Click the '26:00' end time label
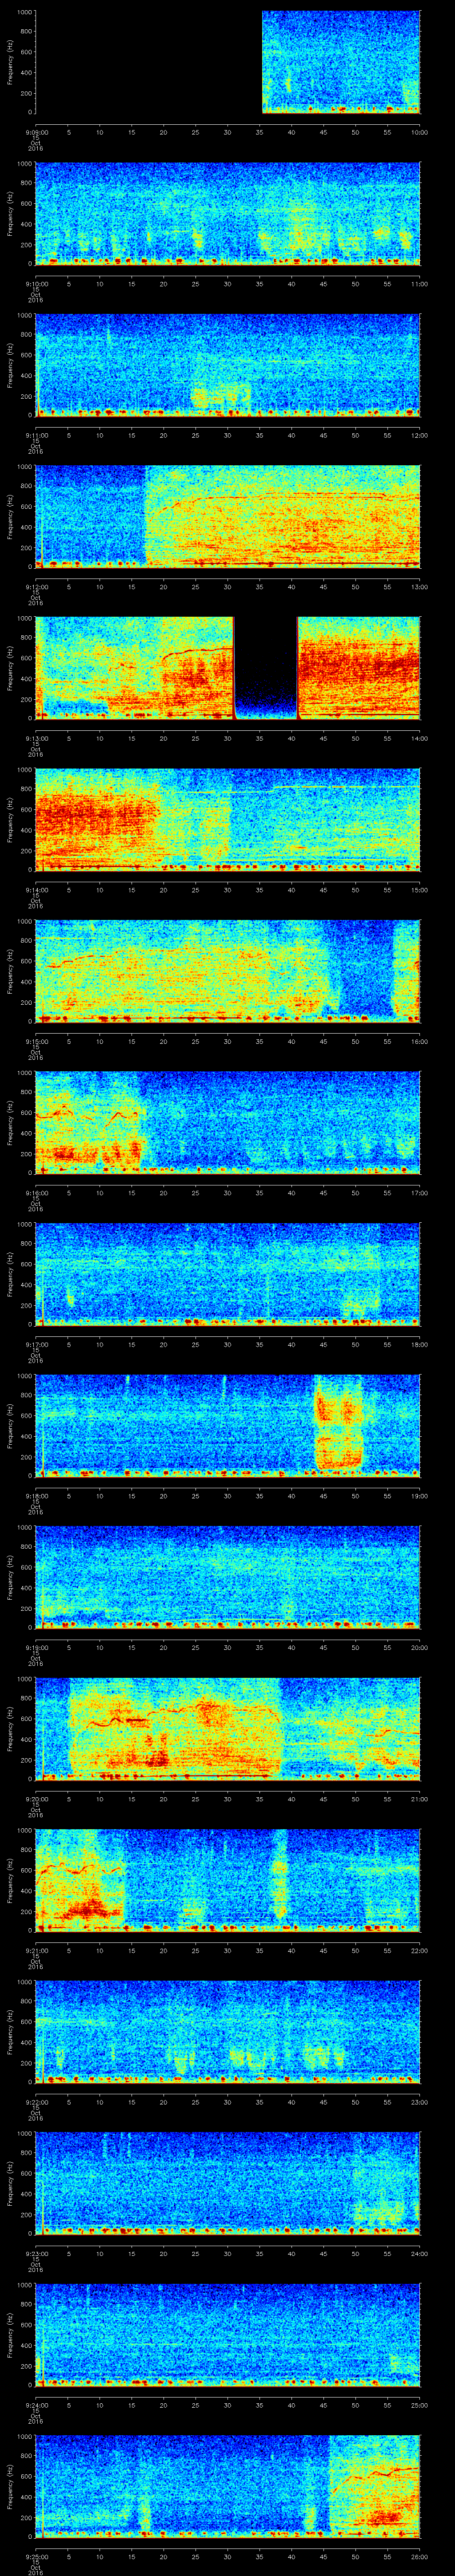455x2576 pixels. [x=419, y=2556]
